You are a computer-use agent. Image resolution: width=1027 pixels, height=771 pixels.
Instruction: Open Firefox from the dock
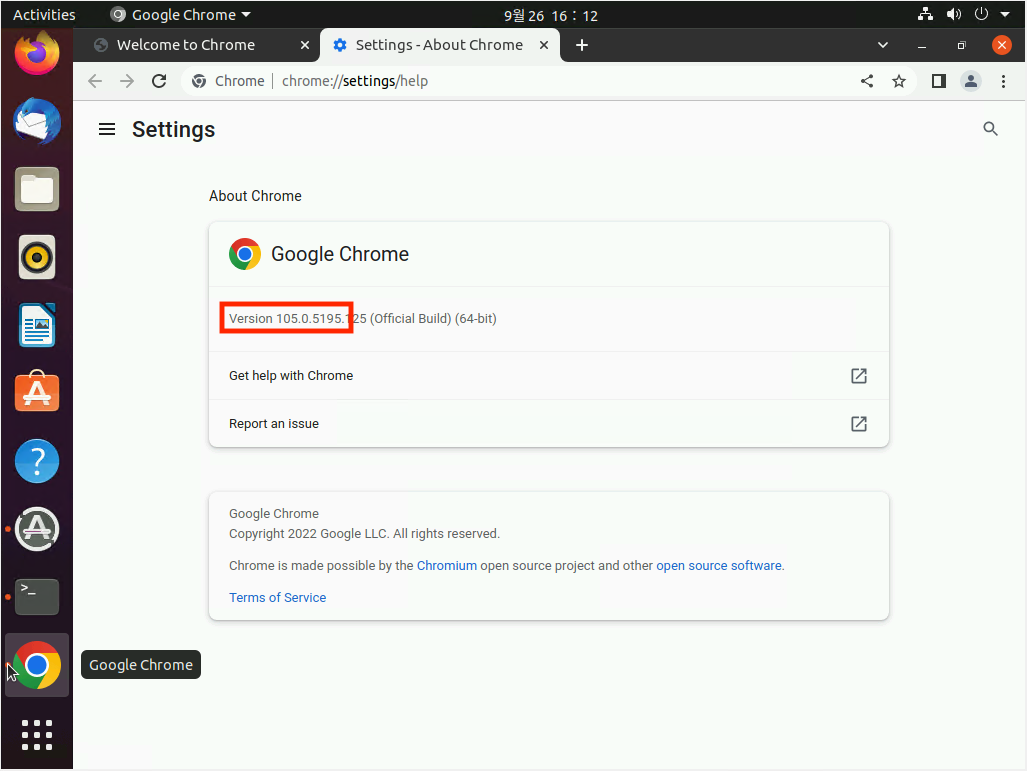click(36, 52)
